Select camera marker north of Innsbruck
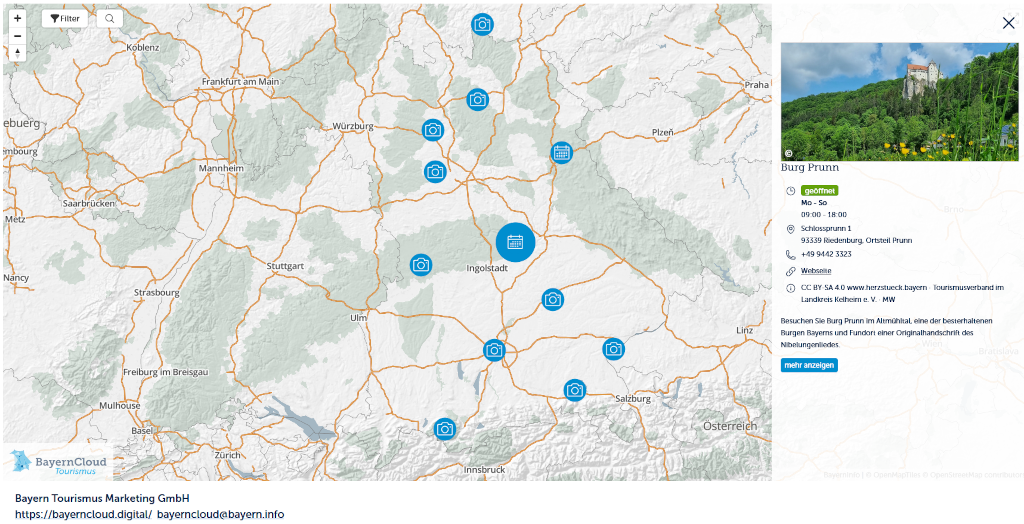This screenshot has width=1024, height=524. pos(445,429)
